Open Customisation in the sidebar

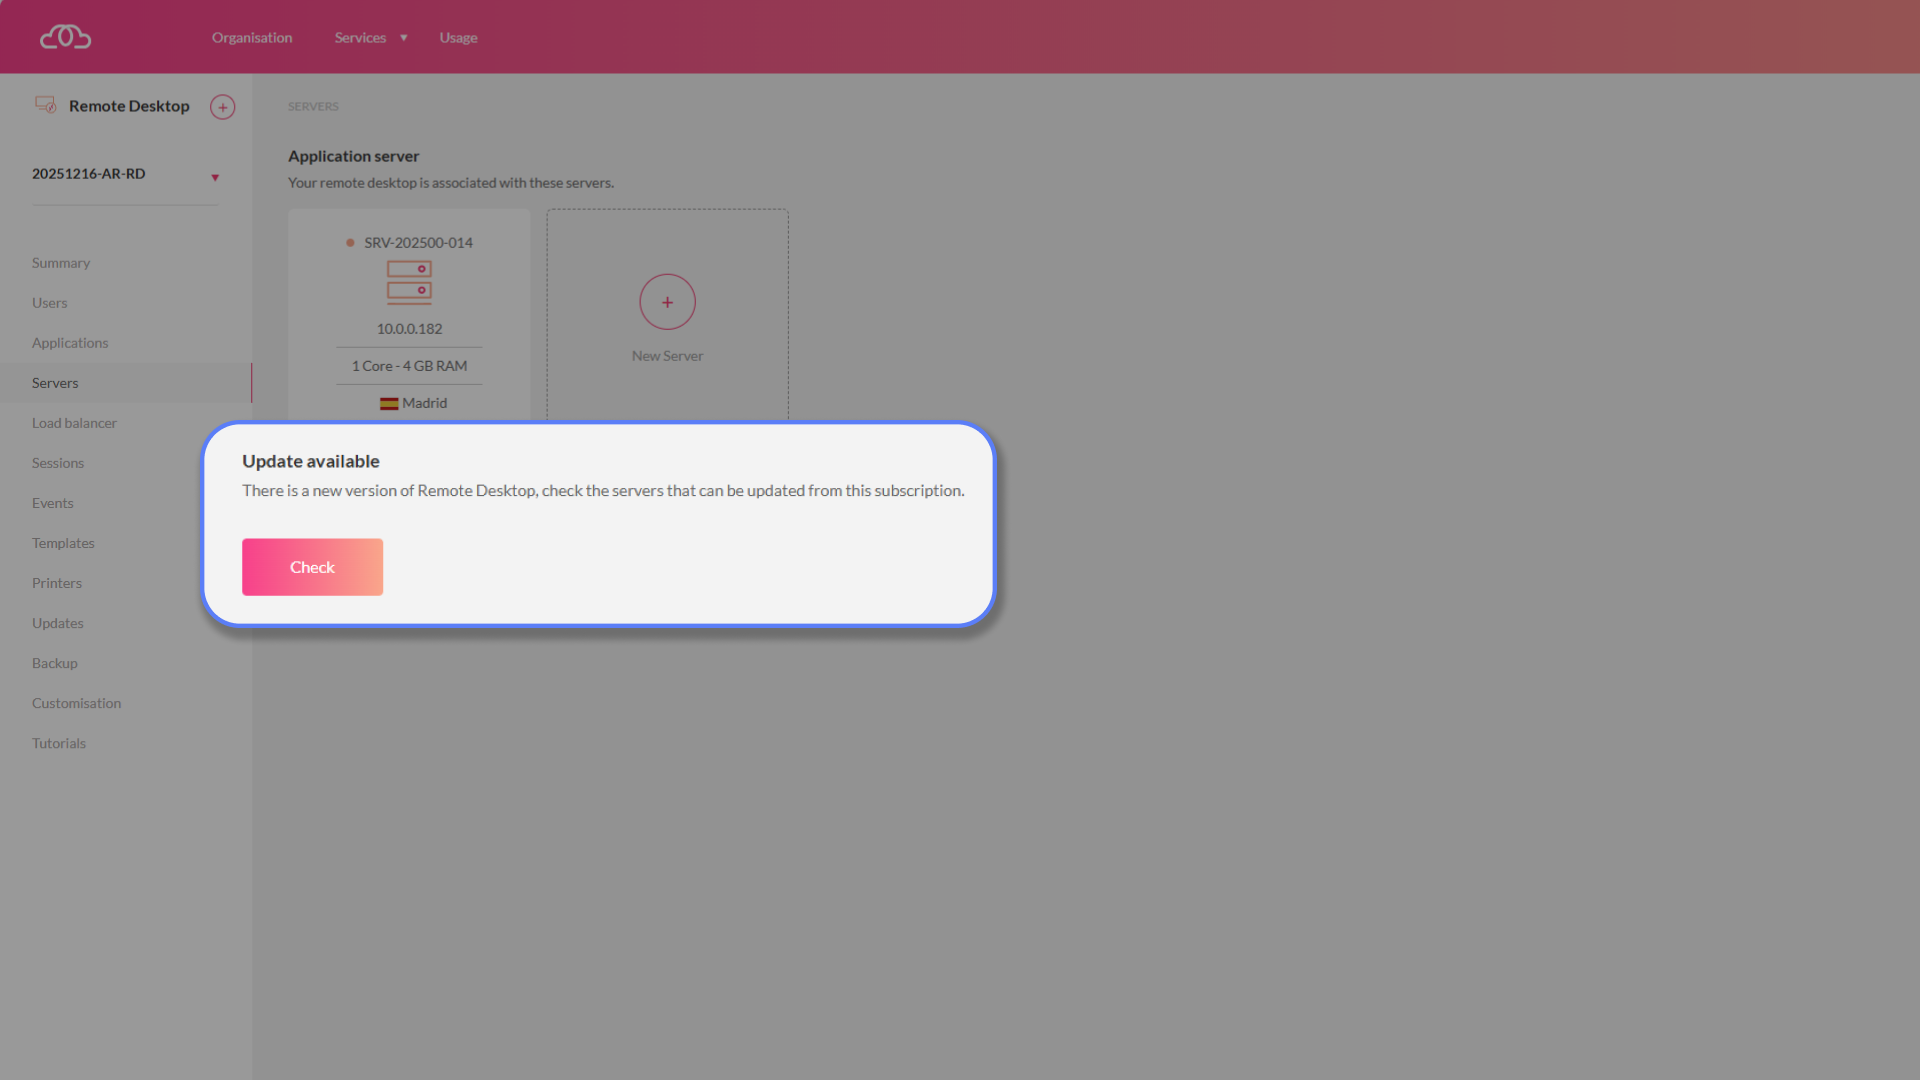pyautogui.click(x=76, y=703)
